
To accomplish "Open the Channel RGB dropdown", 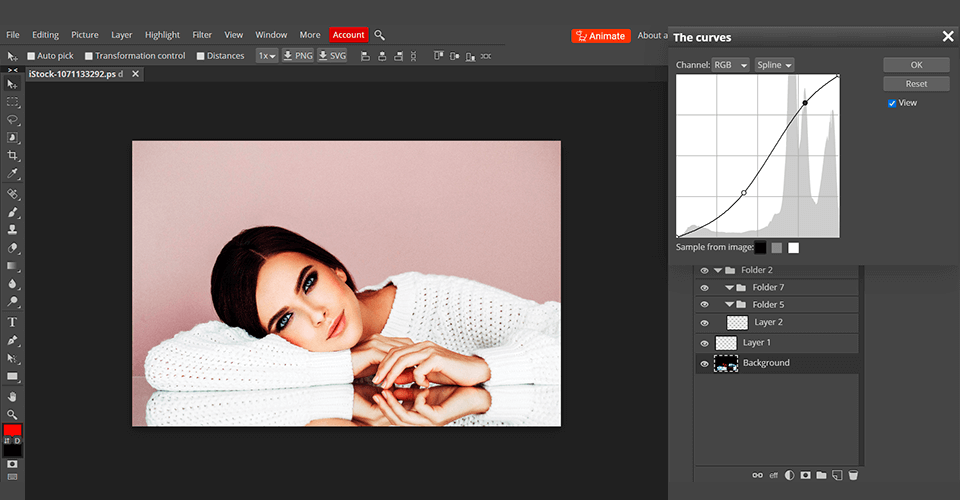I will 729,65.
